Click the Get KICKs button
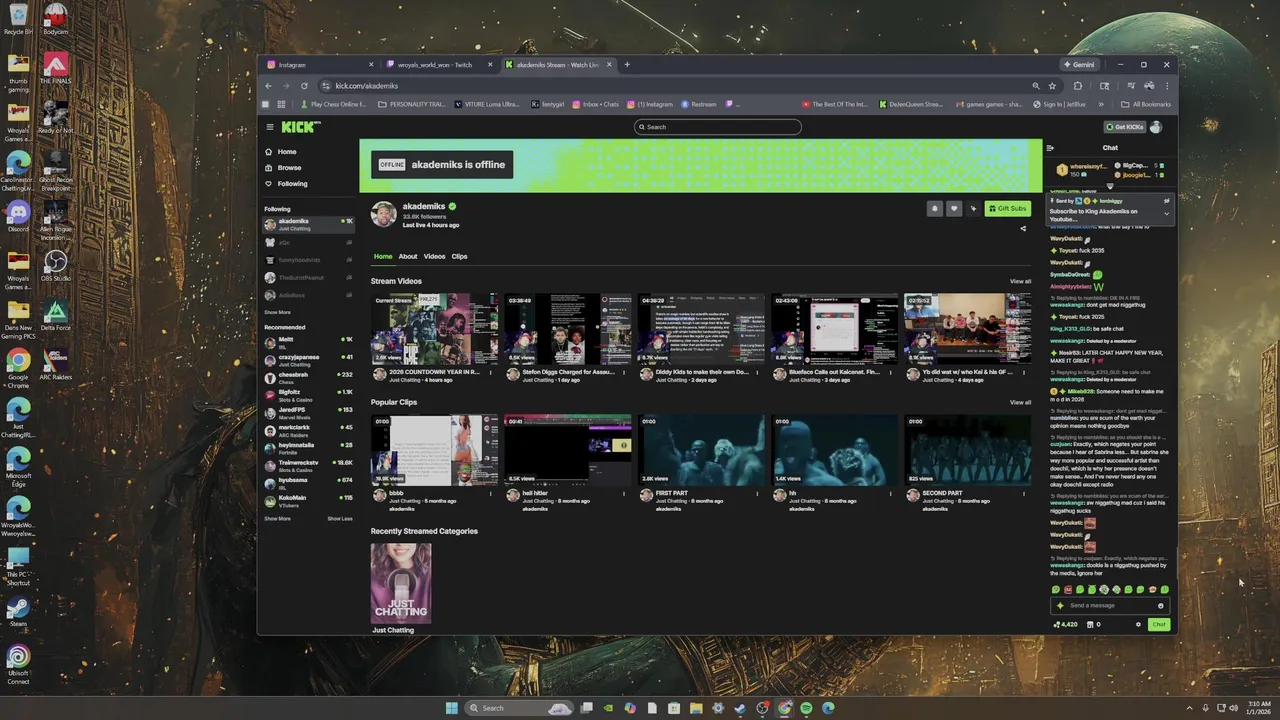 coord(1125,127)
